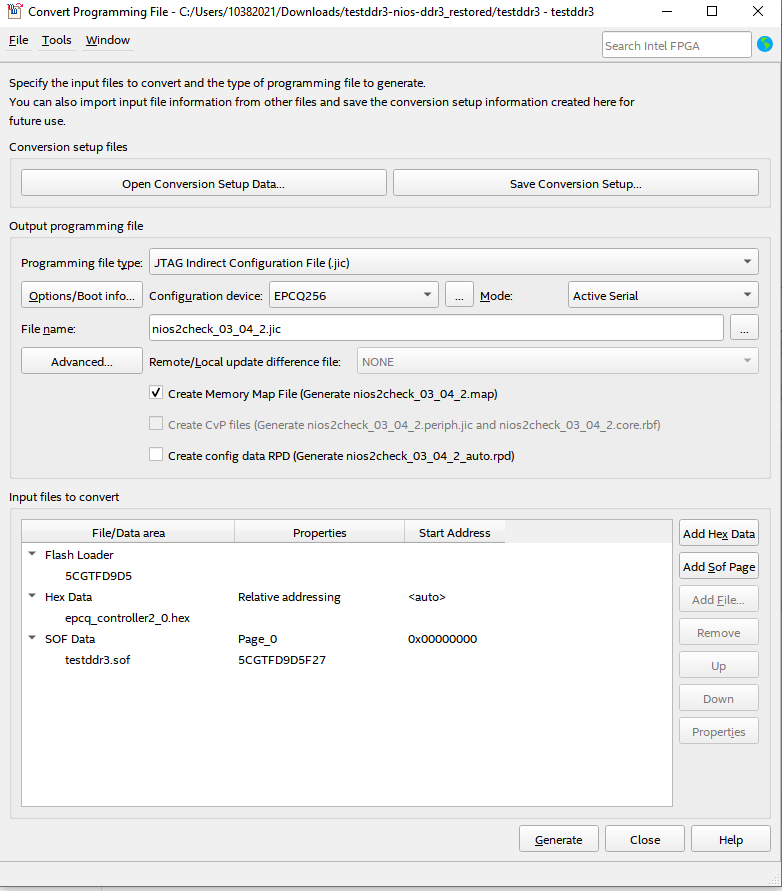
Task: Select the SOF Data row label
Action: pos(70,639)
